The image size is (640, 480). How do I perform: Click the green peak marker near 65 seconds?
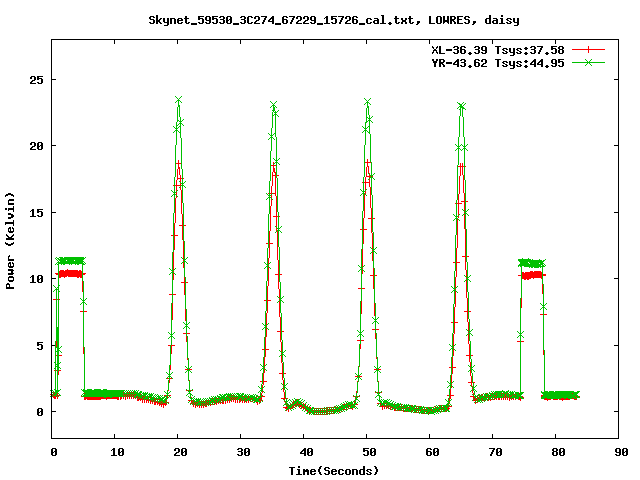[462, 106]
